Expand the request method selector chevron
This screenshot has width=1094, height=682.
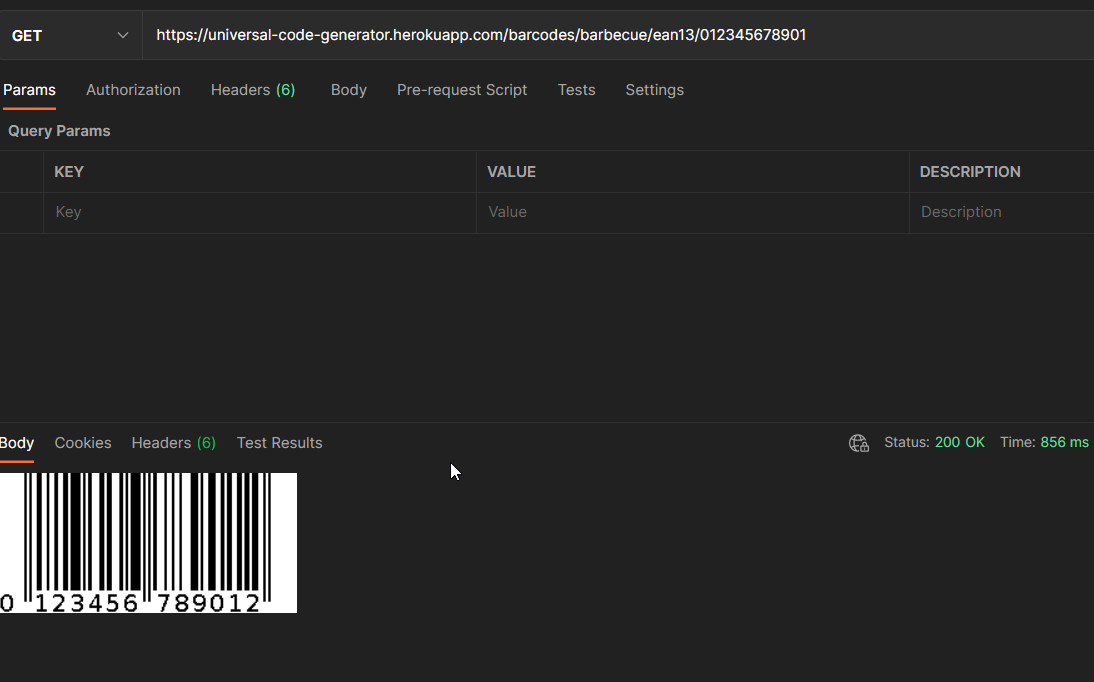tap(123, 34)
